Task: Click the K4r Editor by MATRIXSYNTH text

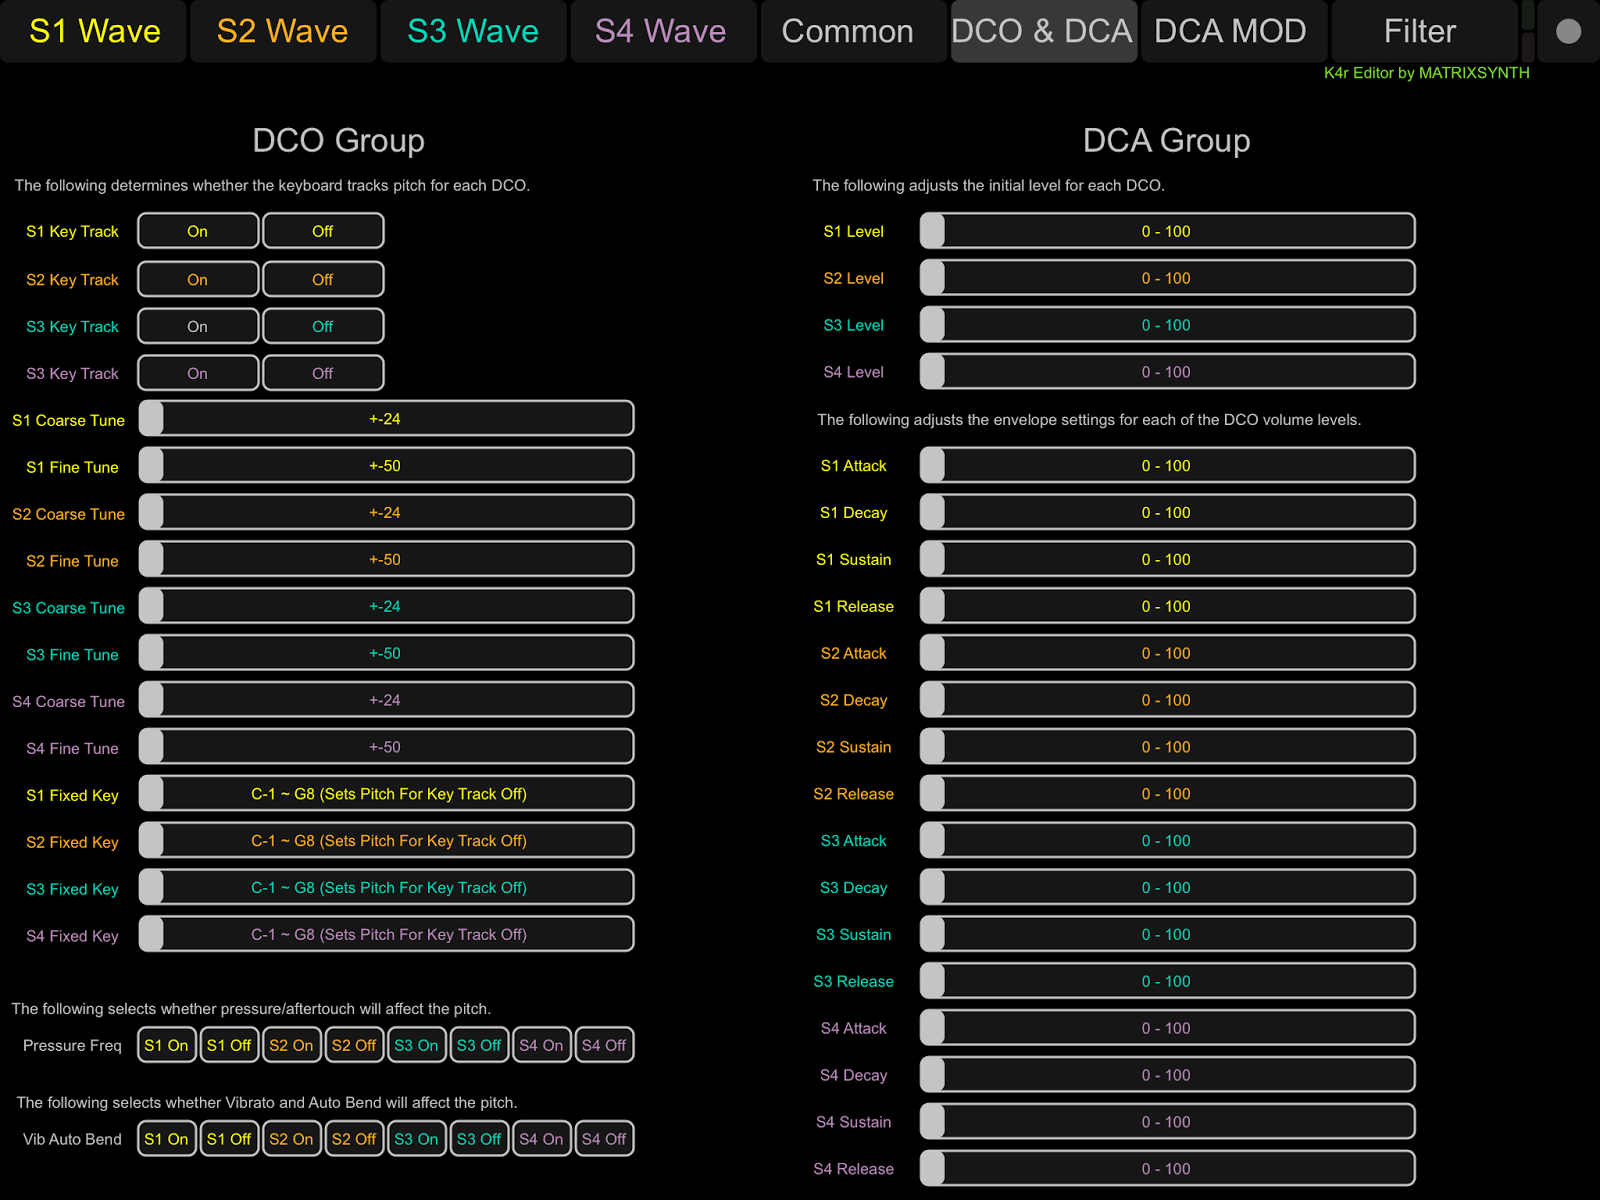Action: (1427, 73)
